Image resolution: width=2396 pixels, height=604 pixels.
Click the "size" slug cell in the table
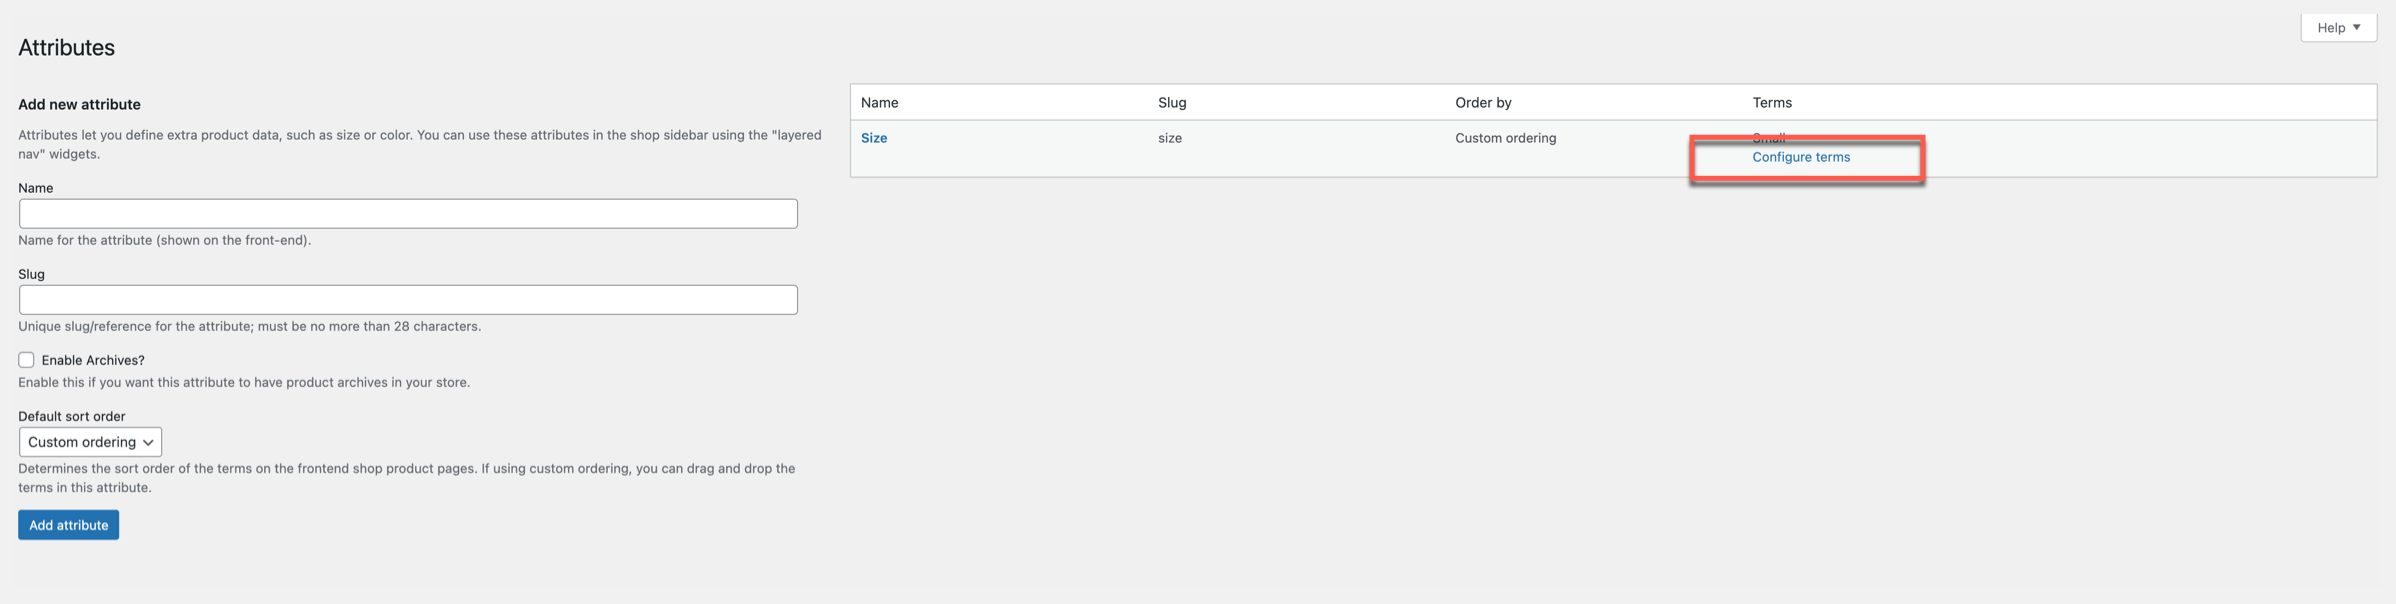[x=1170, y=138]
